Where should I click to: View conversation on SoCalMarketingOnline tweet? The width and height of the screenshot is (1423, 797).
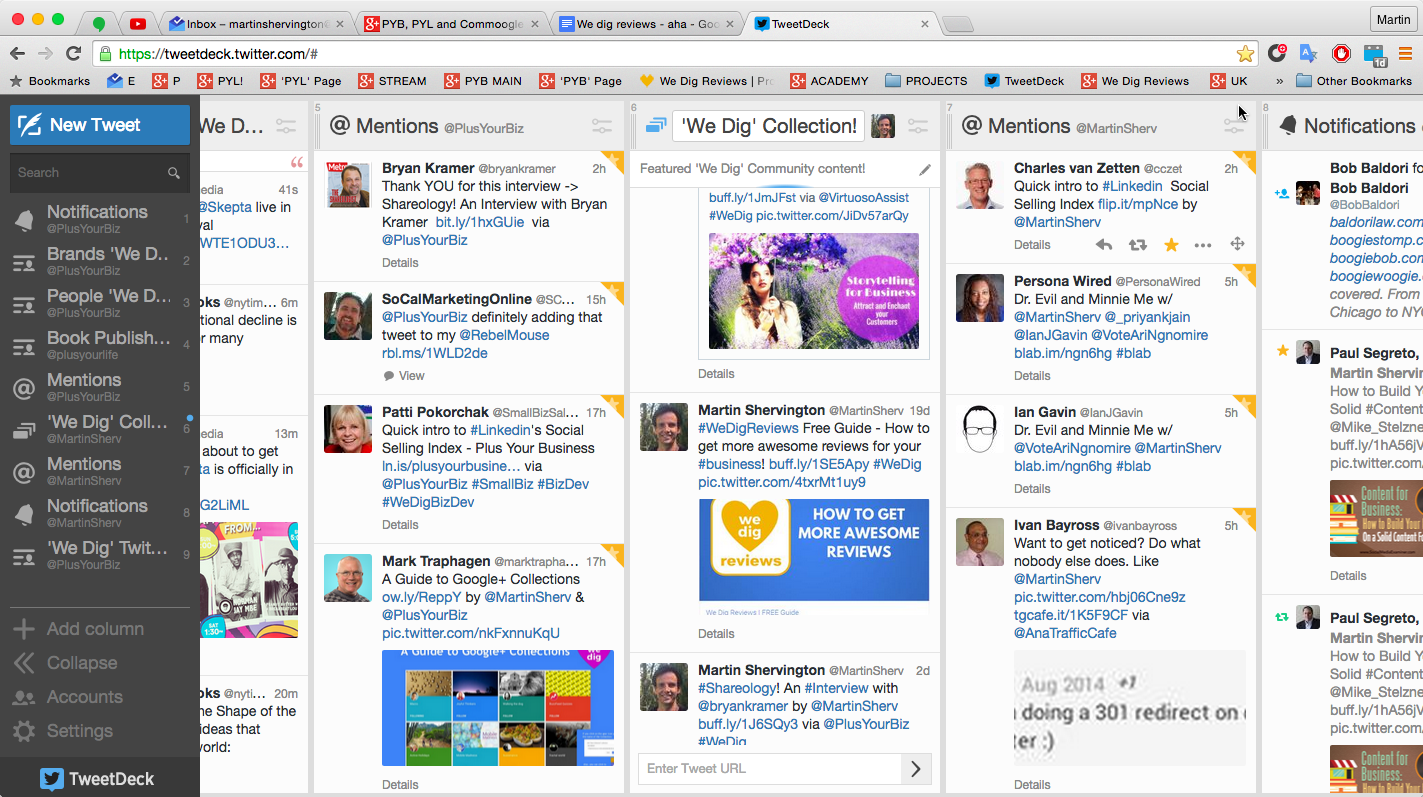404,376
